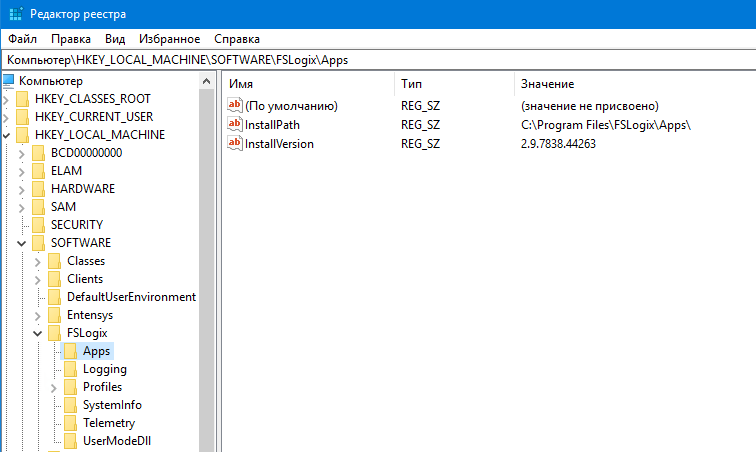
Task: Click SAM folder icon
Action: (38, 207)
